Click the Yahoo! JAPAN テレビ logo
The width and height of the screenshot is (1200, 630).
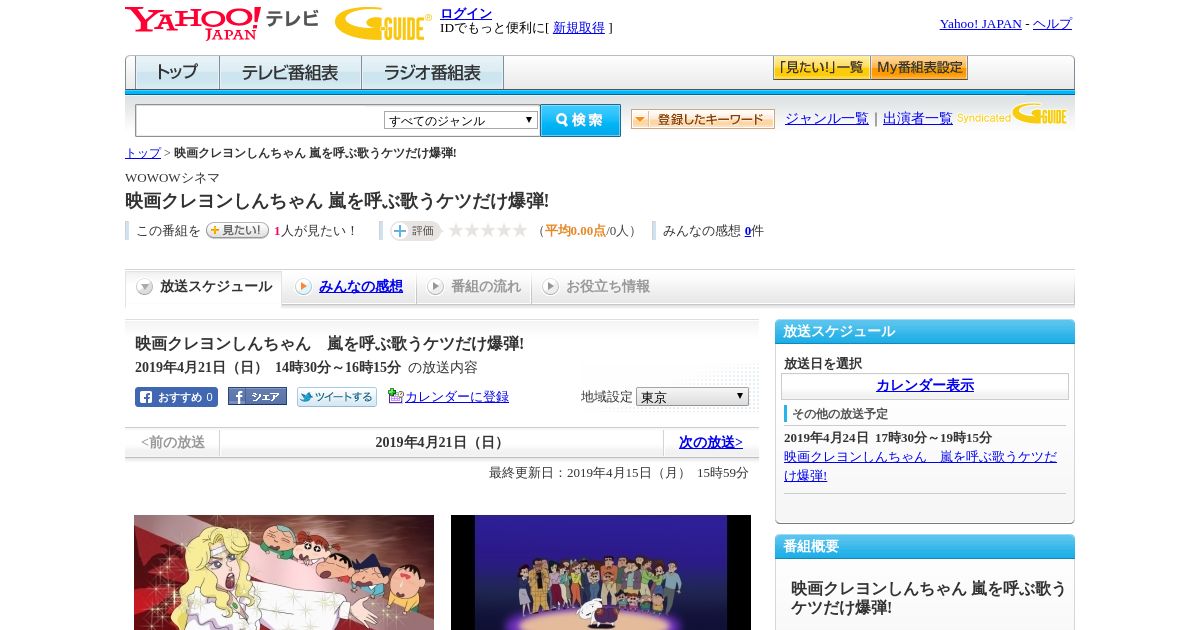click(221, 23)
